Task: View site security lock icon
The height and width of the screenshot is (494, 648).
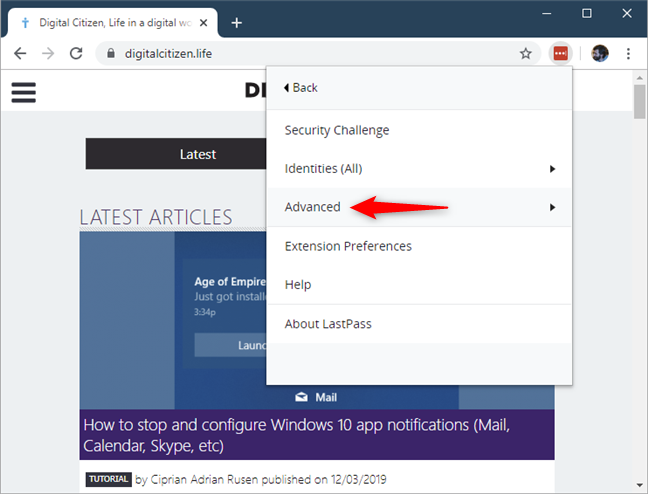Action: 111,53
